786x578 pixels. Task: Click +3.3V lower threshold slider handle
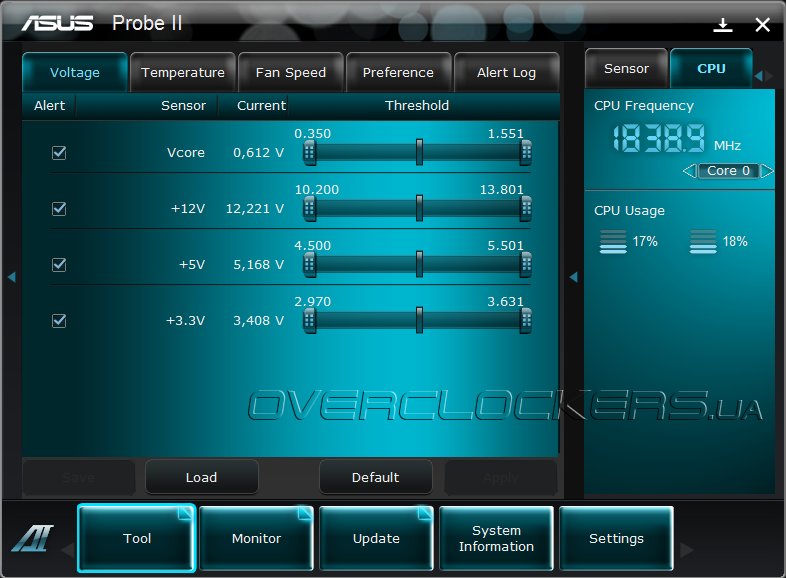tap(309, 321)
